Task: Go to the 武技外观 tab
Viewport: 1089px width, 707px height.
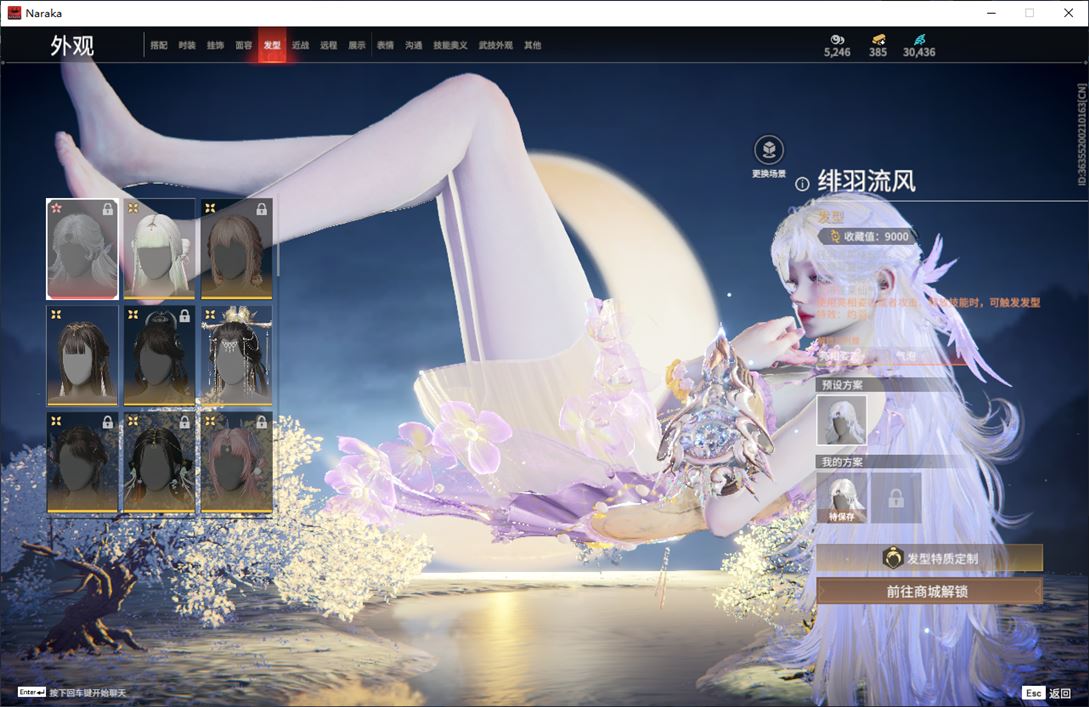Action: point(495,46)
